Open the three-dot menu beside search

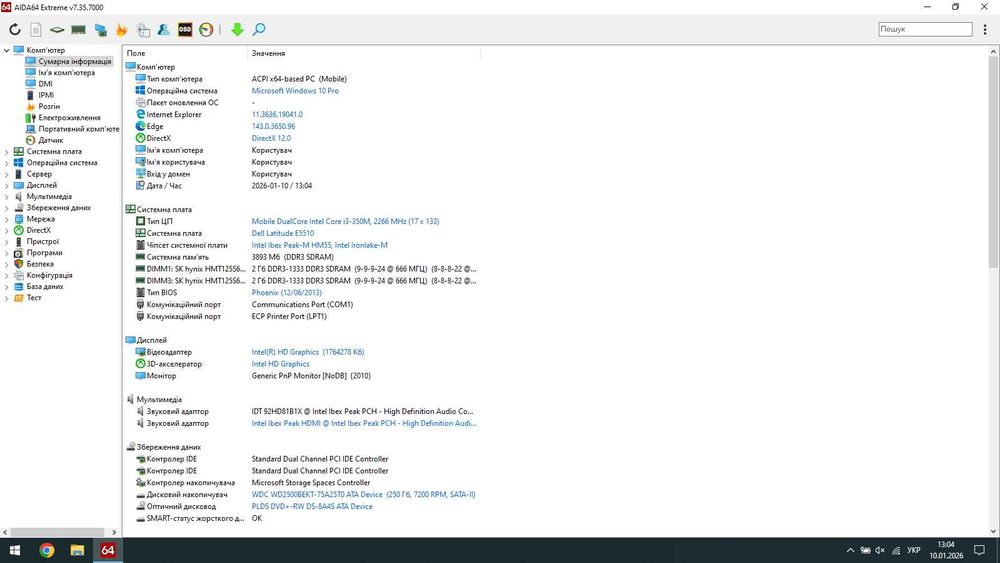click(x=985, y=29)
